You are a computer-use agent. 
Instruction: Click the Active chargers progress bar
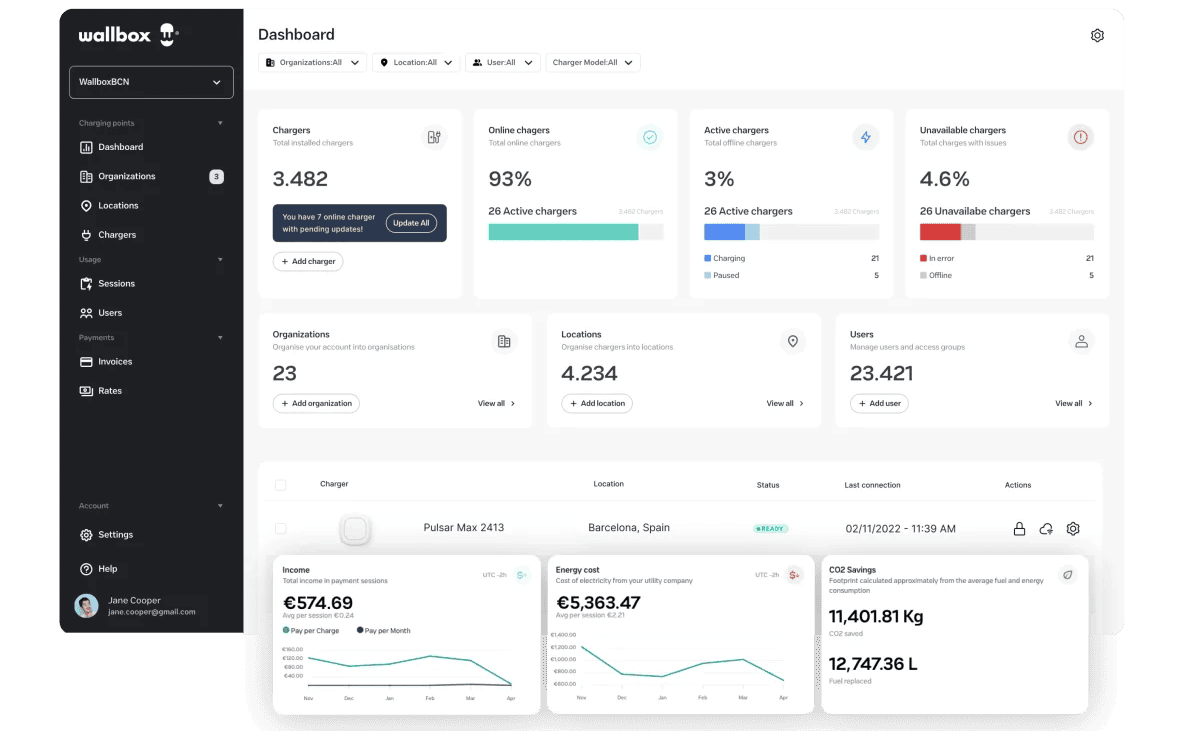tap(791, 231)
